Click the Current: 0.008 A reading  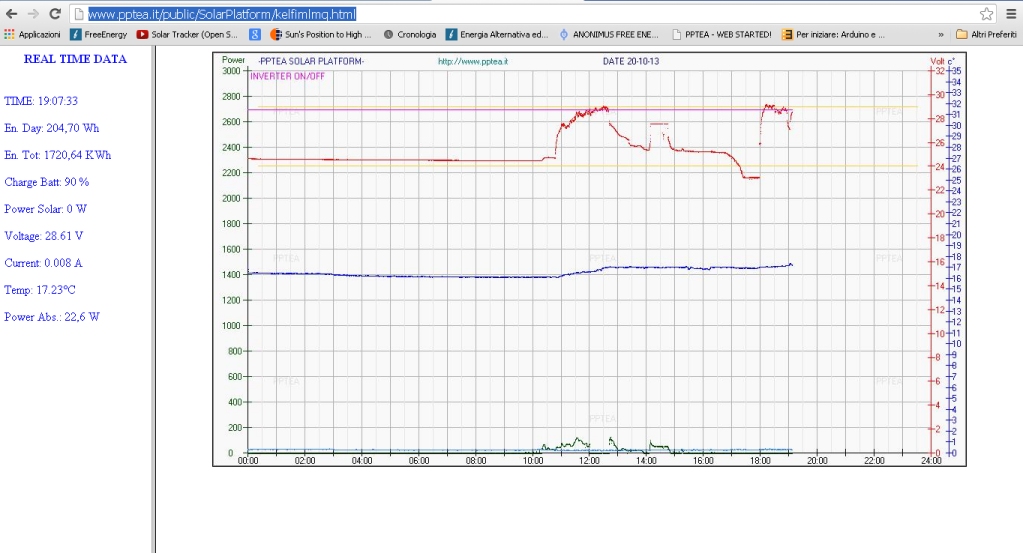pos(43,263)
